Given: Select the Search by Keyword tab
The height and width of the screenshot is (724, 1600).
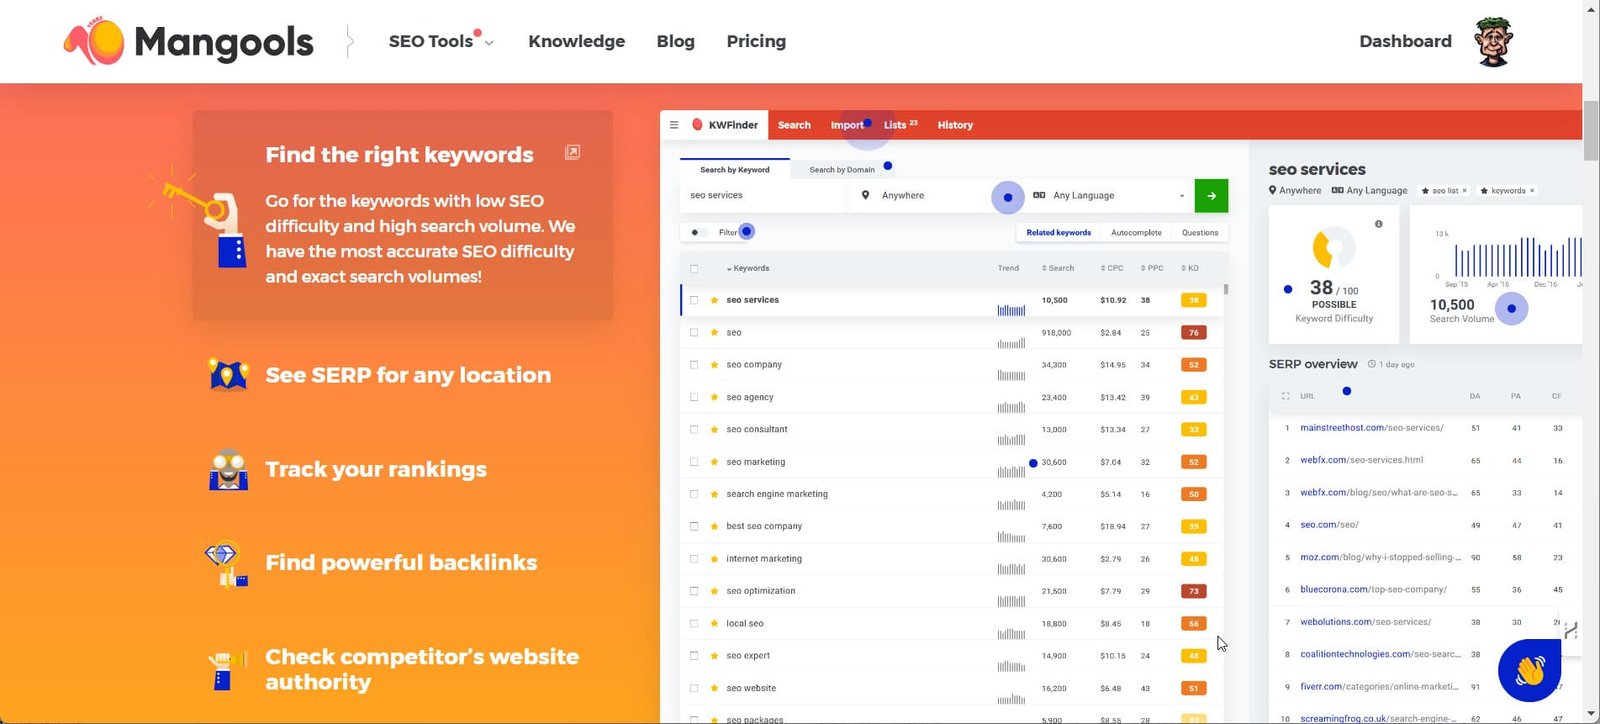Looking at the screenshot, I should pyautogui.click(x=735, y=169).
